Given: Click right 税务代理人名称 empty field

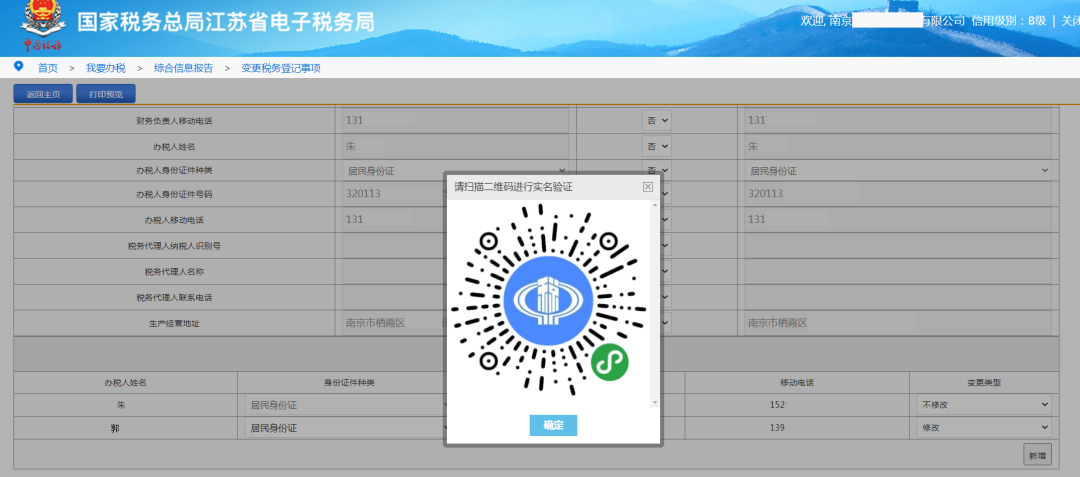Looking at the screenshot, I should pos(898,272).
